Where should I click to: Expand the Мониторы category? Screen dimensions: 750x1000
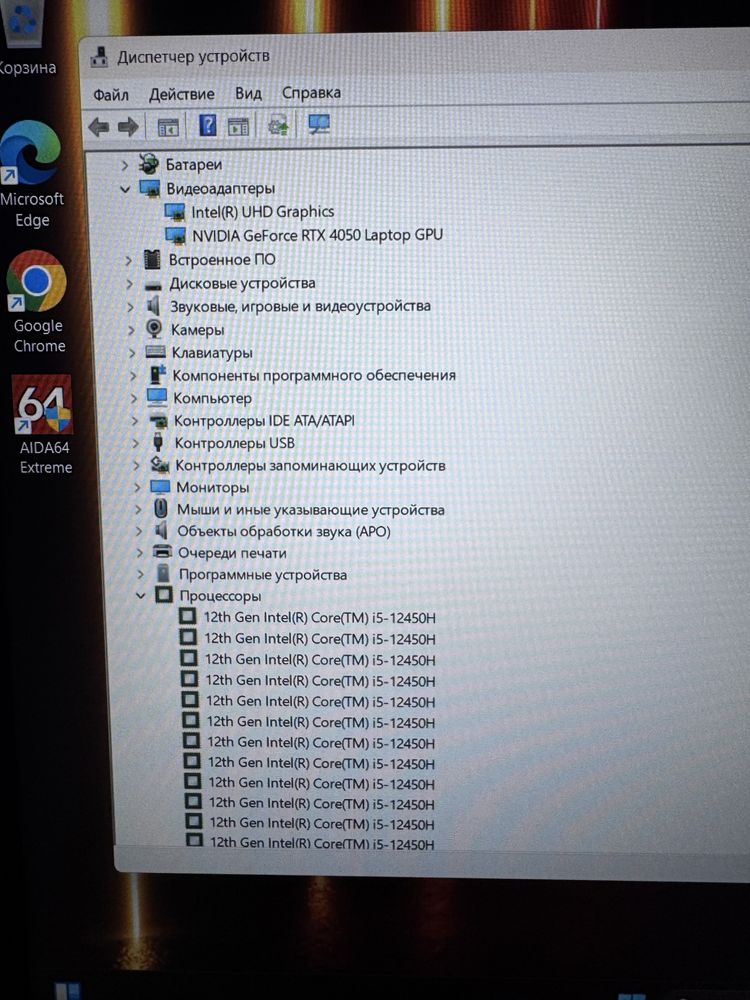point(137,488)
